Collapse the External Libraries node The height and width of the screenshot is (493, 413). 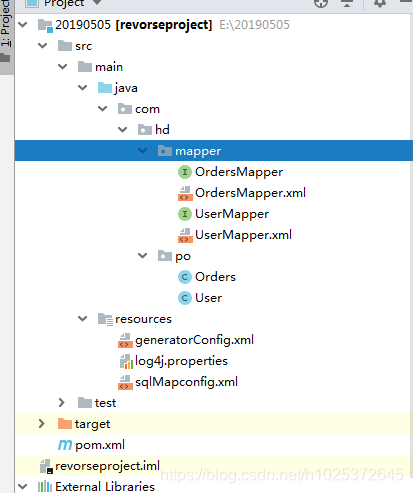[x=23, y=487]
